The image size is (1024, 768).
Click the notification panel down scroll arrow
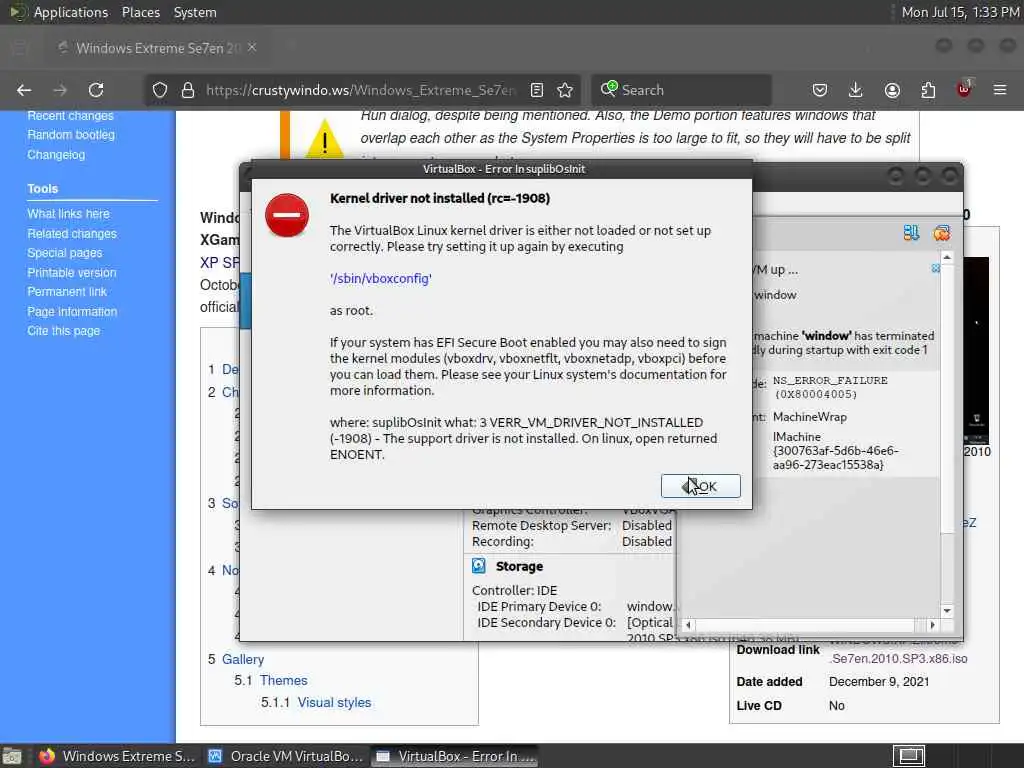point(947,611)
